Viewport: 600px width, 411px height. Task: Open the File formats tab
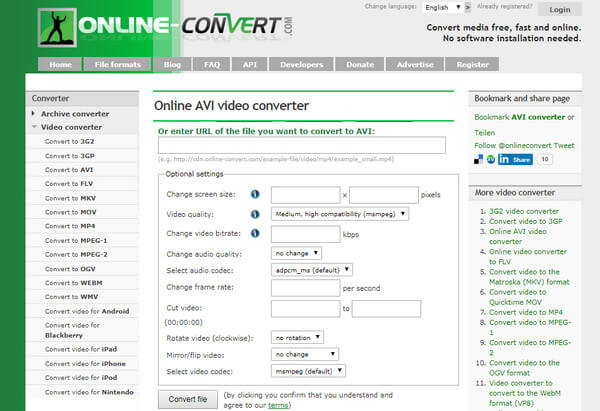point(117,64)
